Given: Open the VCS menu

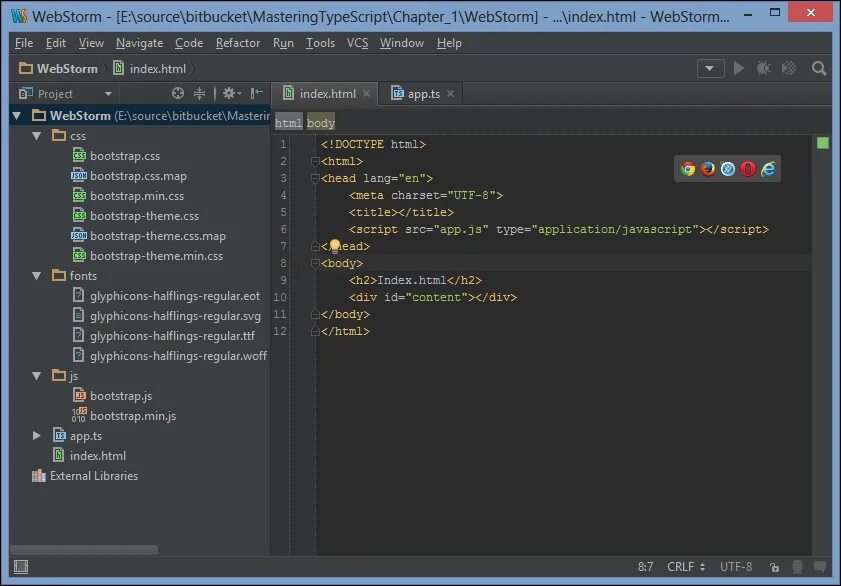Looking at the screenshot, I should click(x=357, y=43).
